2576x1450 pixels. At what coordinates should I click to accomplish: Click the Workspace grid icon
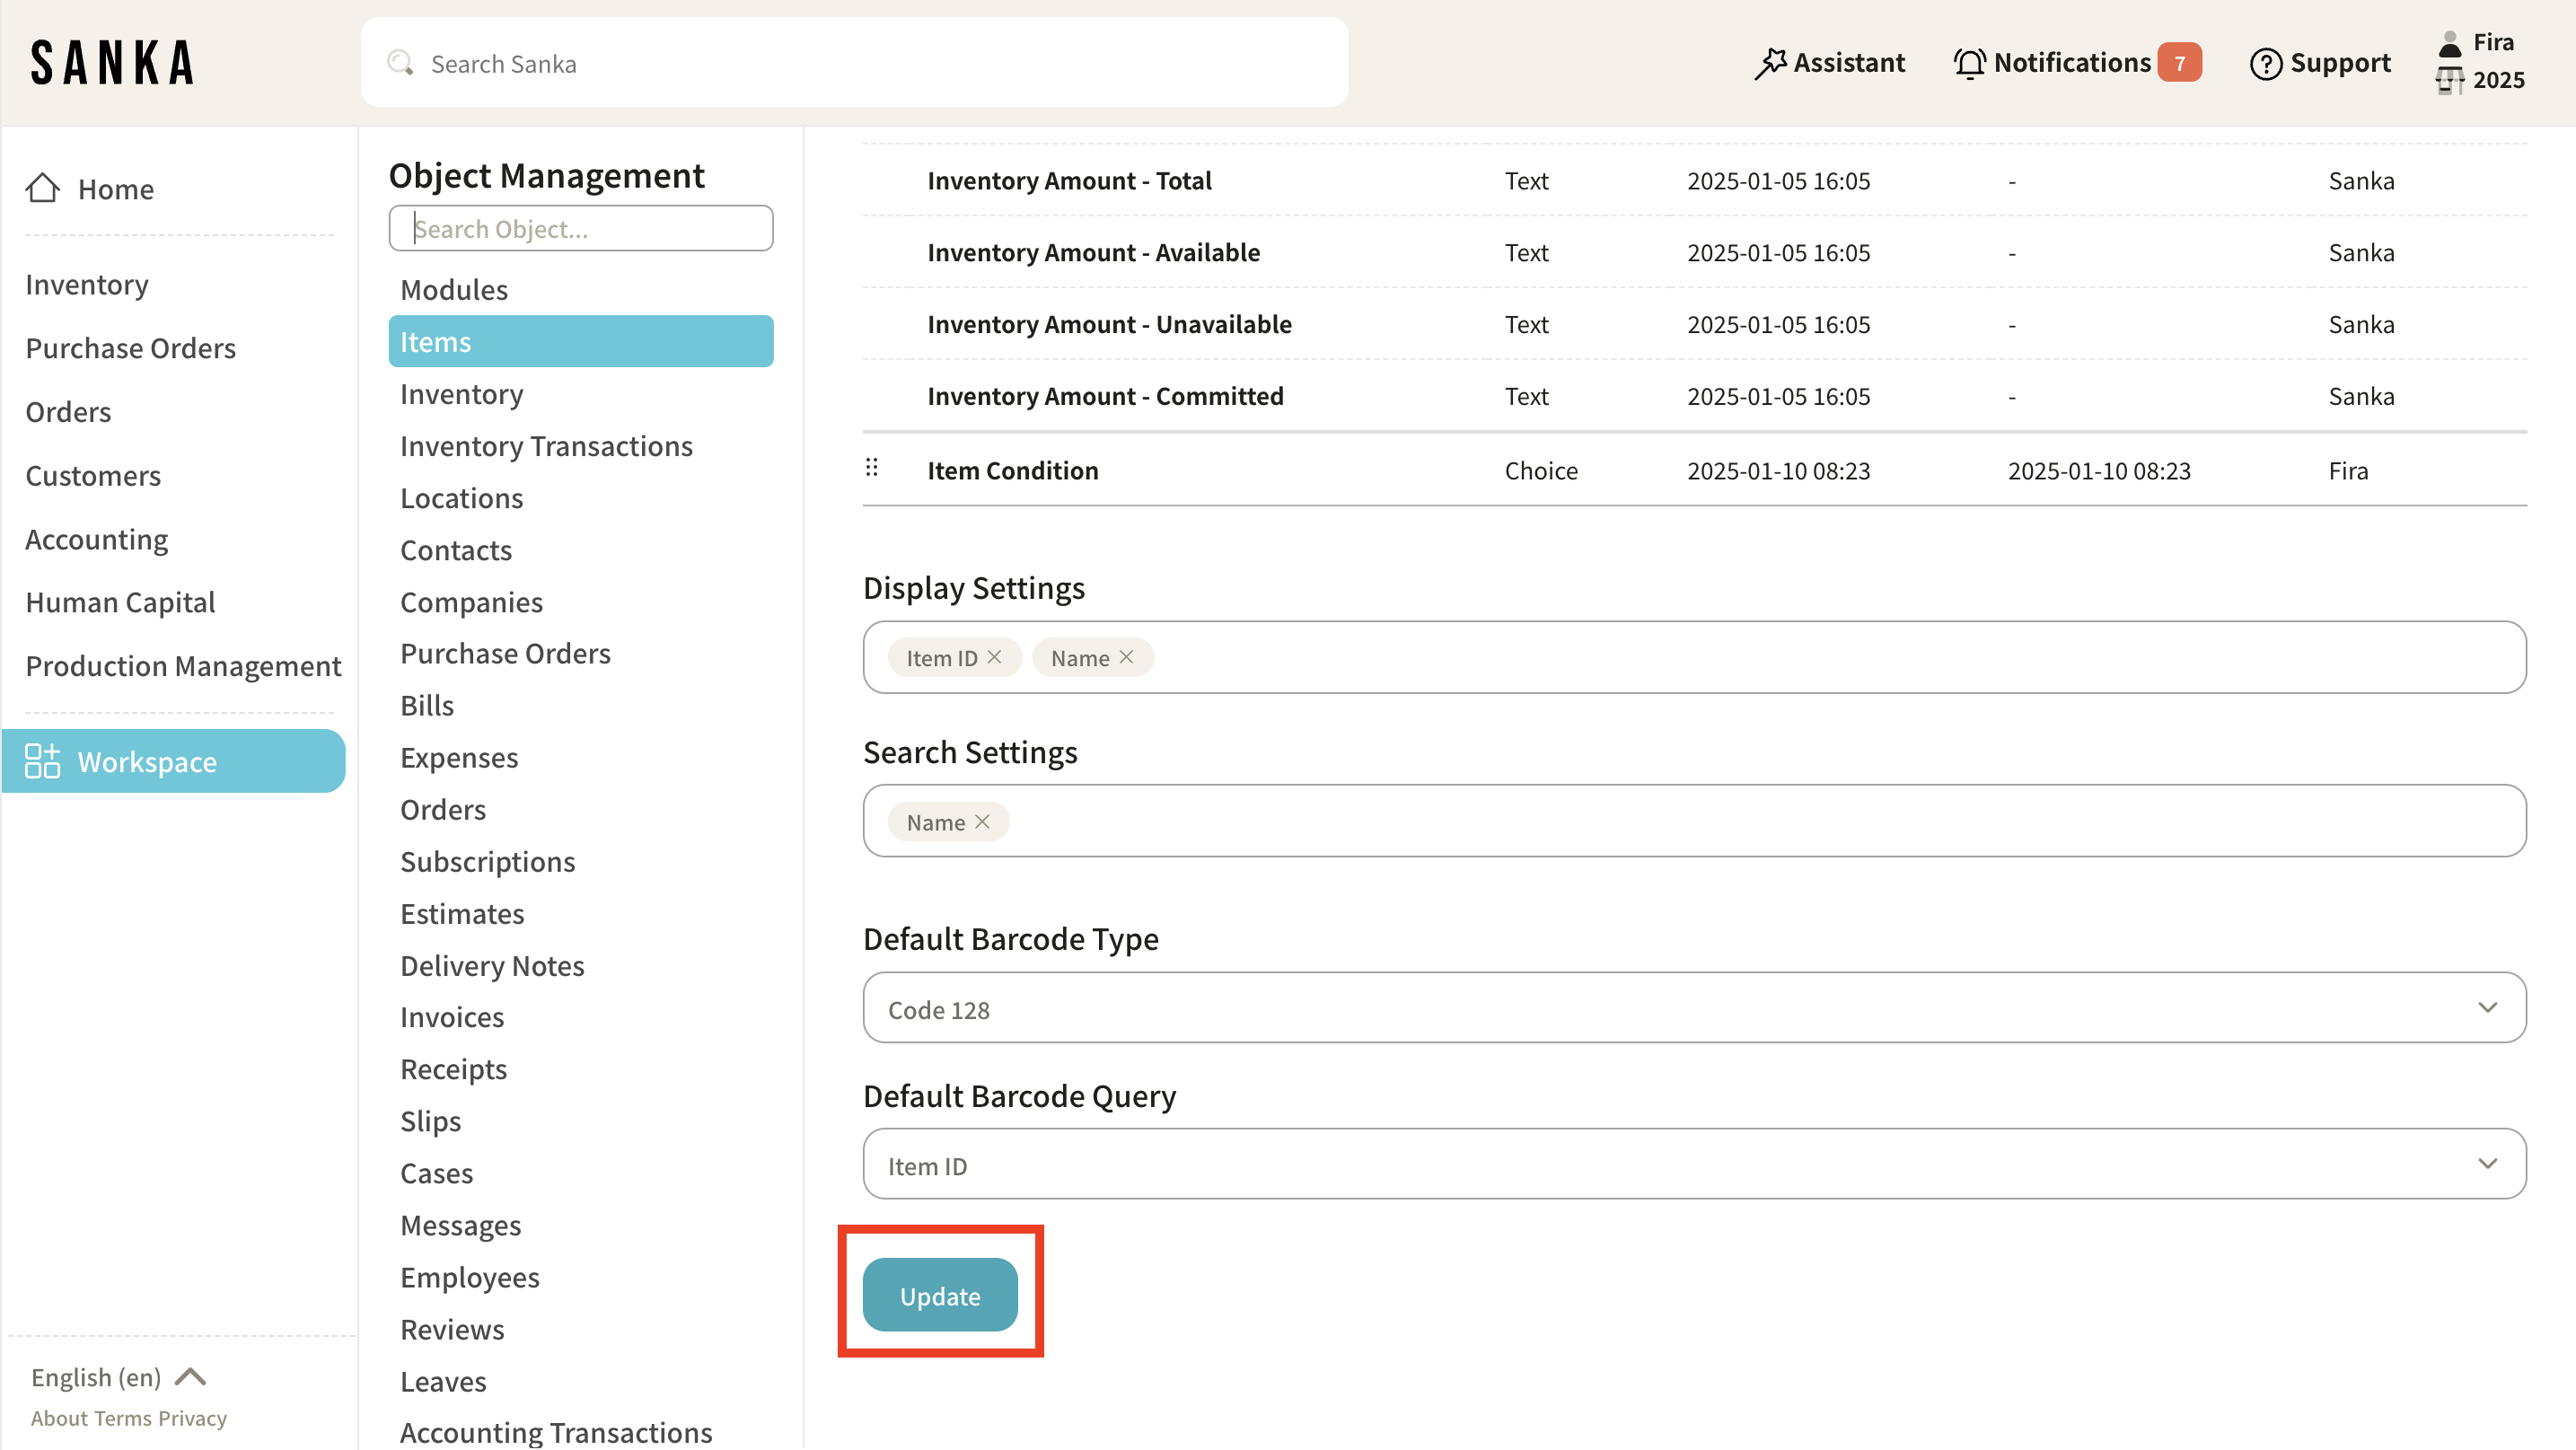pos(42,761)
